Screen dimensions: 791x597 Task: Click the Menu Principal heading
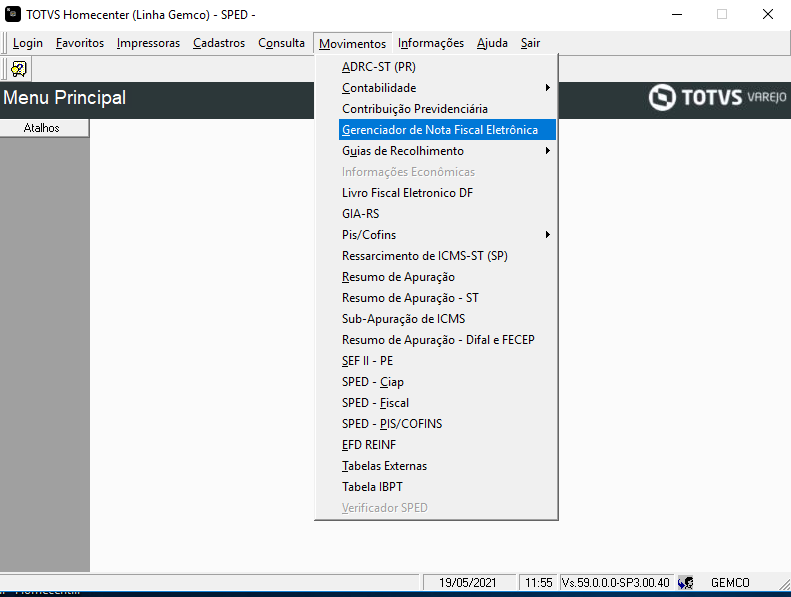65,97
